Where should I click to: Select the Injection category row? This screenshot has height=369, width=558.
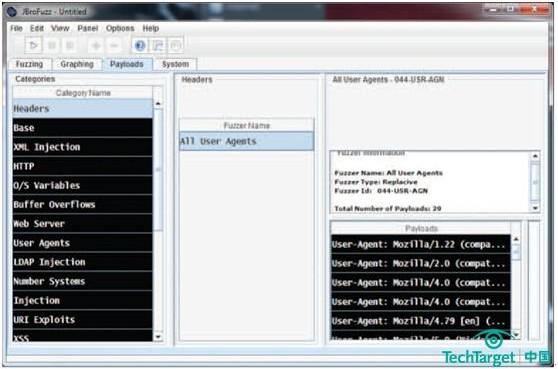tap(83, 301)
